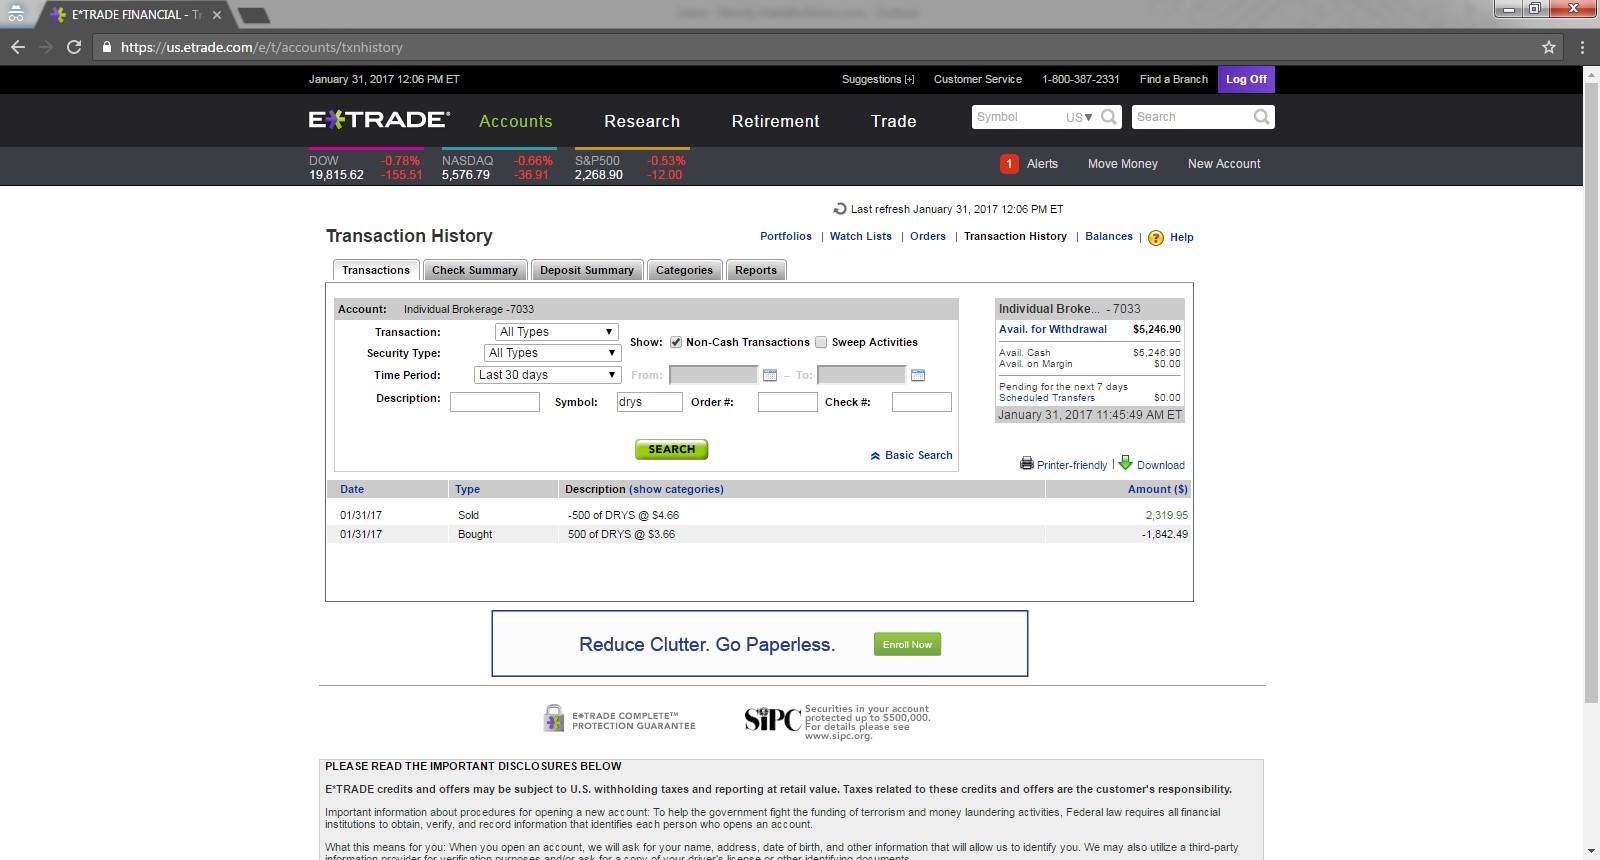Sort transactions by Date column header
Image resolution: width=1600 pixels, height=860 pixels.
coord(352,489)
